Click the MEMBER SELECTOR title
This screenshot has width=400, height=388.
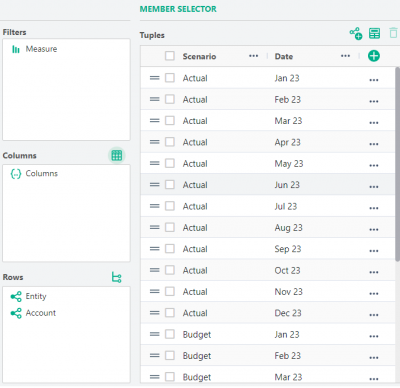[x=178, y=9]
